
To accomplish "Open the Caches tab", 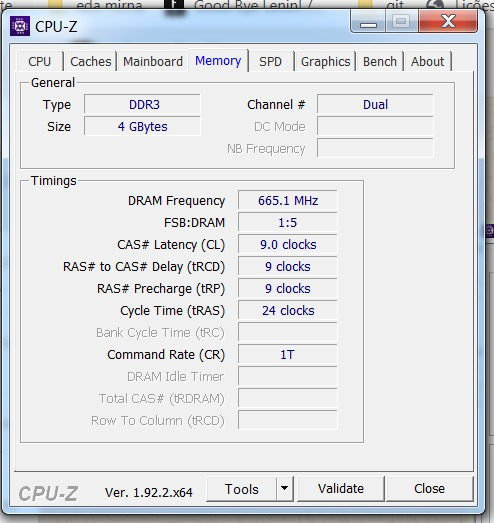I will pyautogui.click(x=90, y=61).
